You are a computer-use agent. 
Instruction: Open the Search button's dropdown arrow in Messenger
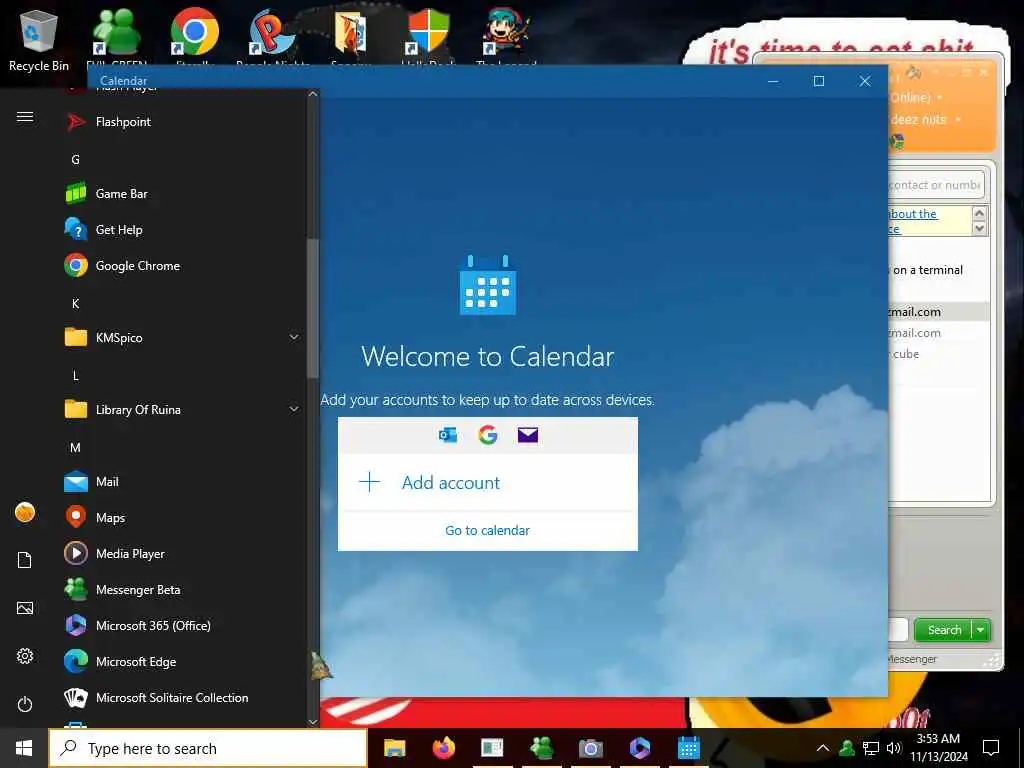(x=981, y=630)
